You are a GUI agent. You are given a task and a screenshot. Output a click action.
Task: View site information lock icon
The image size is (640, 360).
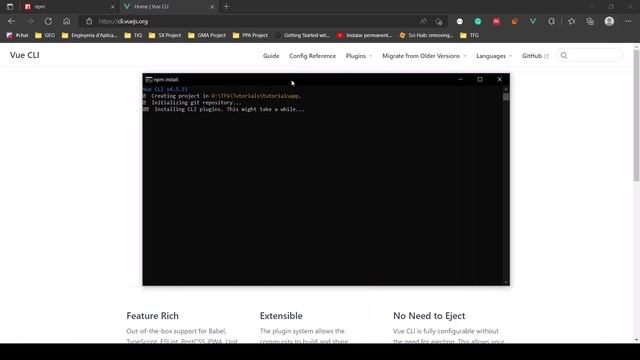[89, 21]
